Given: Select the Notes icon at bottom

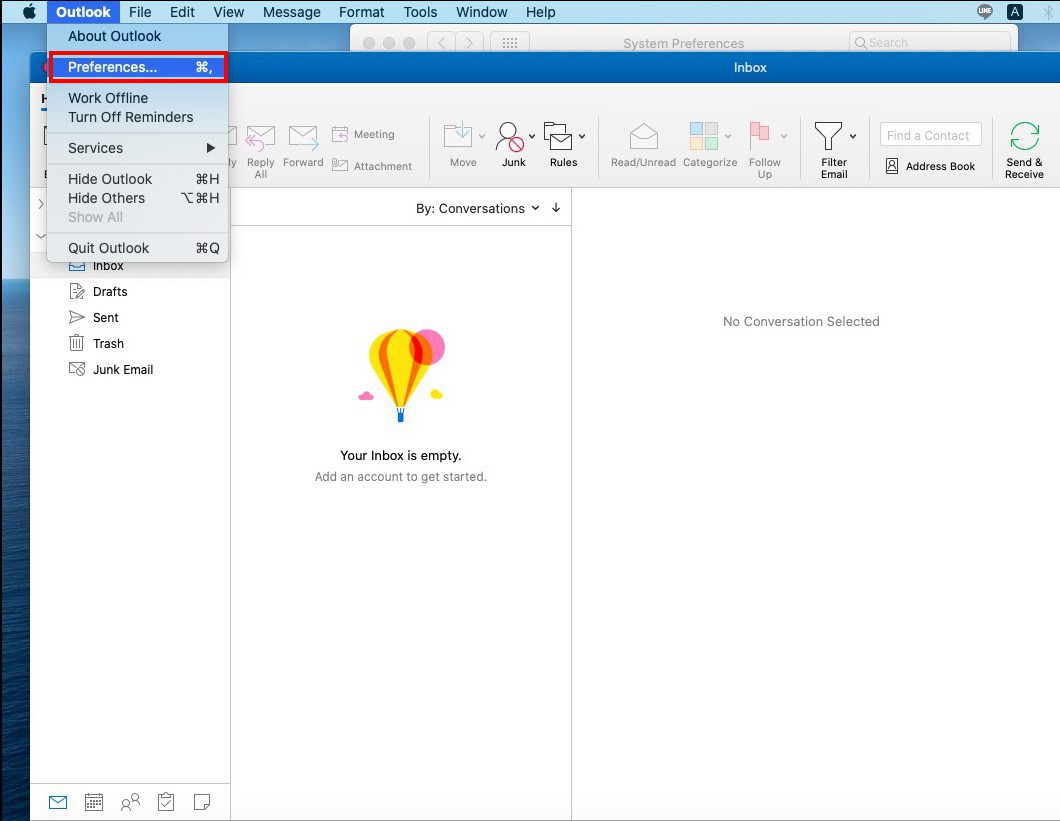Looking at the screenshot, I should coord(202,801).
